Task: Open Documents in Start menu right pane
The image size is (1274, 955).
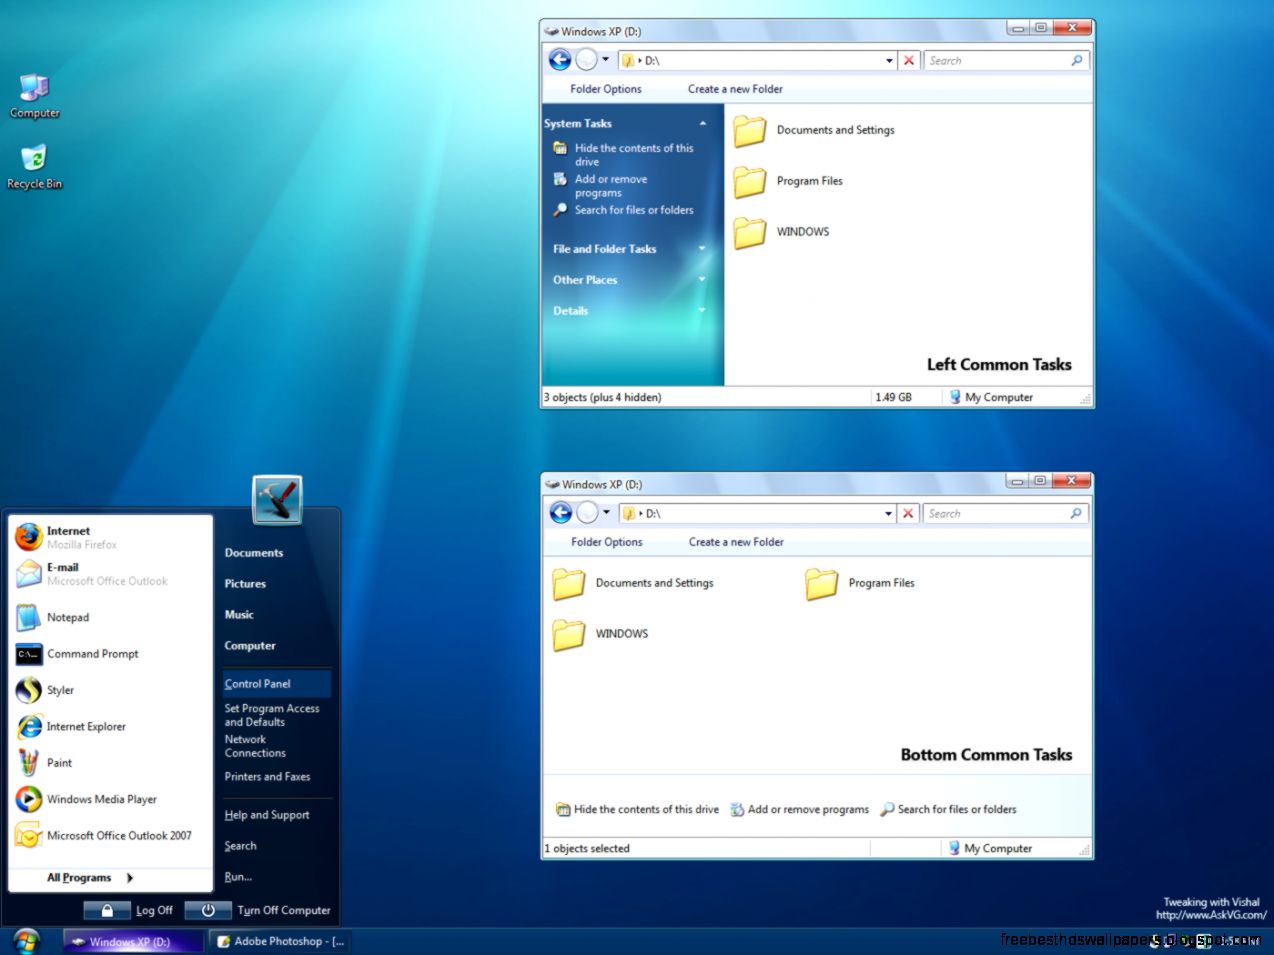Action: pos(254,553)
